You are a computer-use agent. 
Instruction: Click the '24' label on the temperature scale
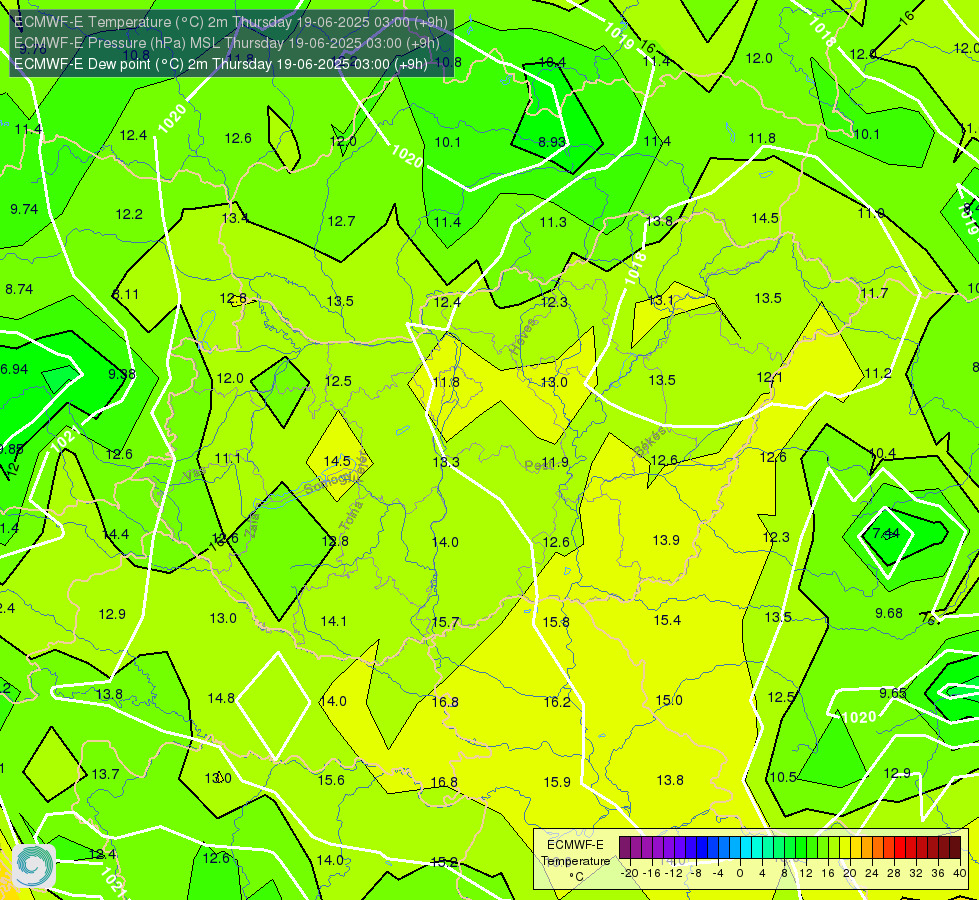(872, 873)
